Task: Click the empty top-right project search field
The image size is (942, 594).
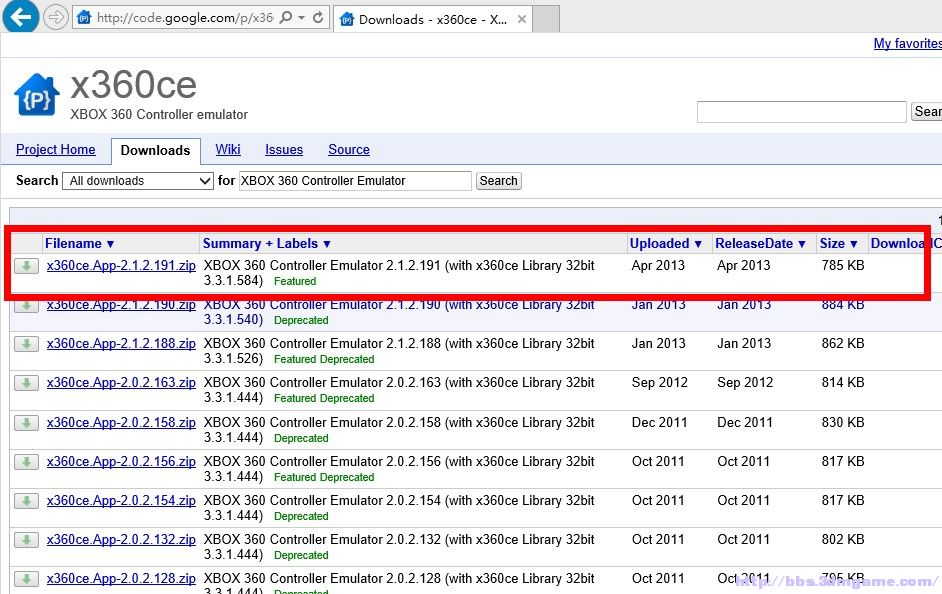Action: click(801, 112)
